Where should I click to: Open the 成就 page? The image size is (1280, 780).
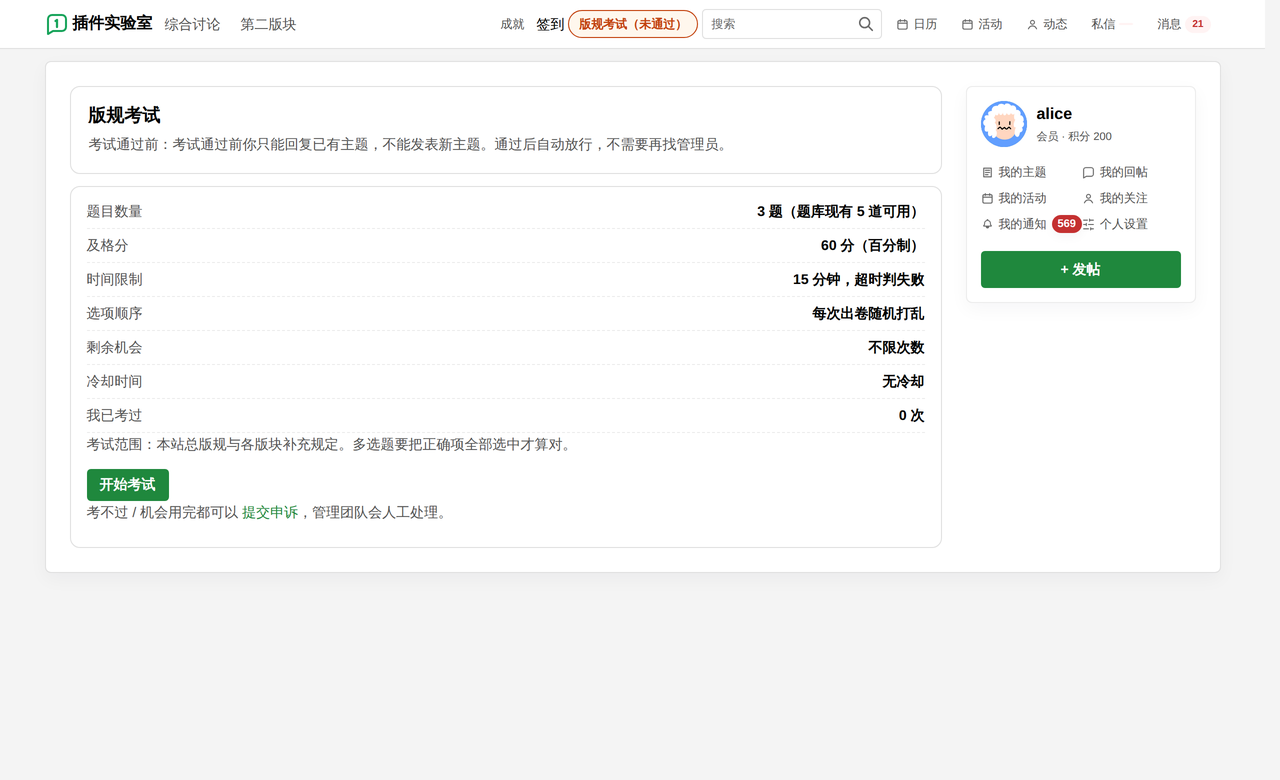click(512, 24)
